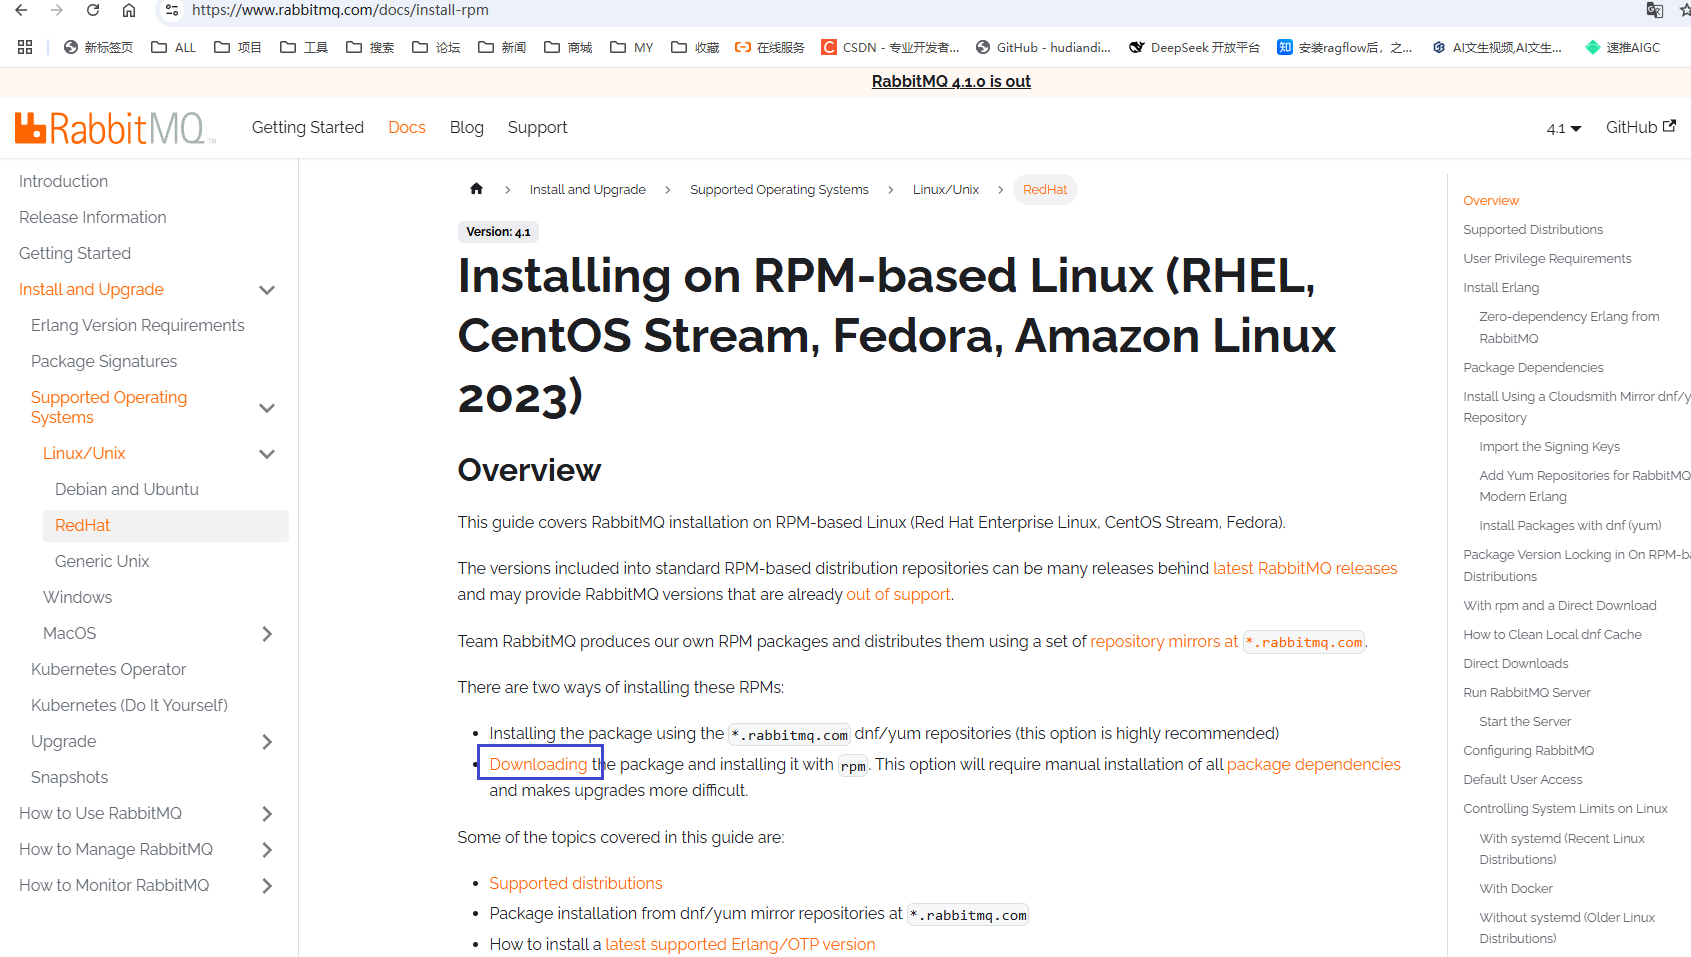Open the GitHub external link
The height and width of the screenshot is (957, 1691).
[1640, 127]
